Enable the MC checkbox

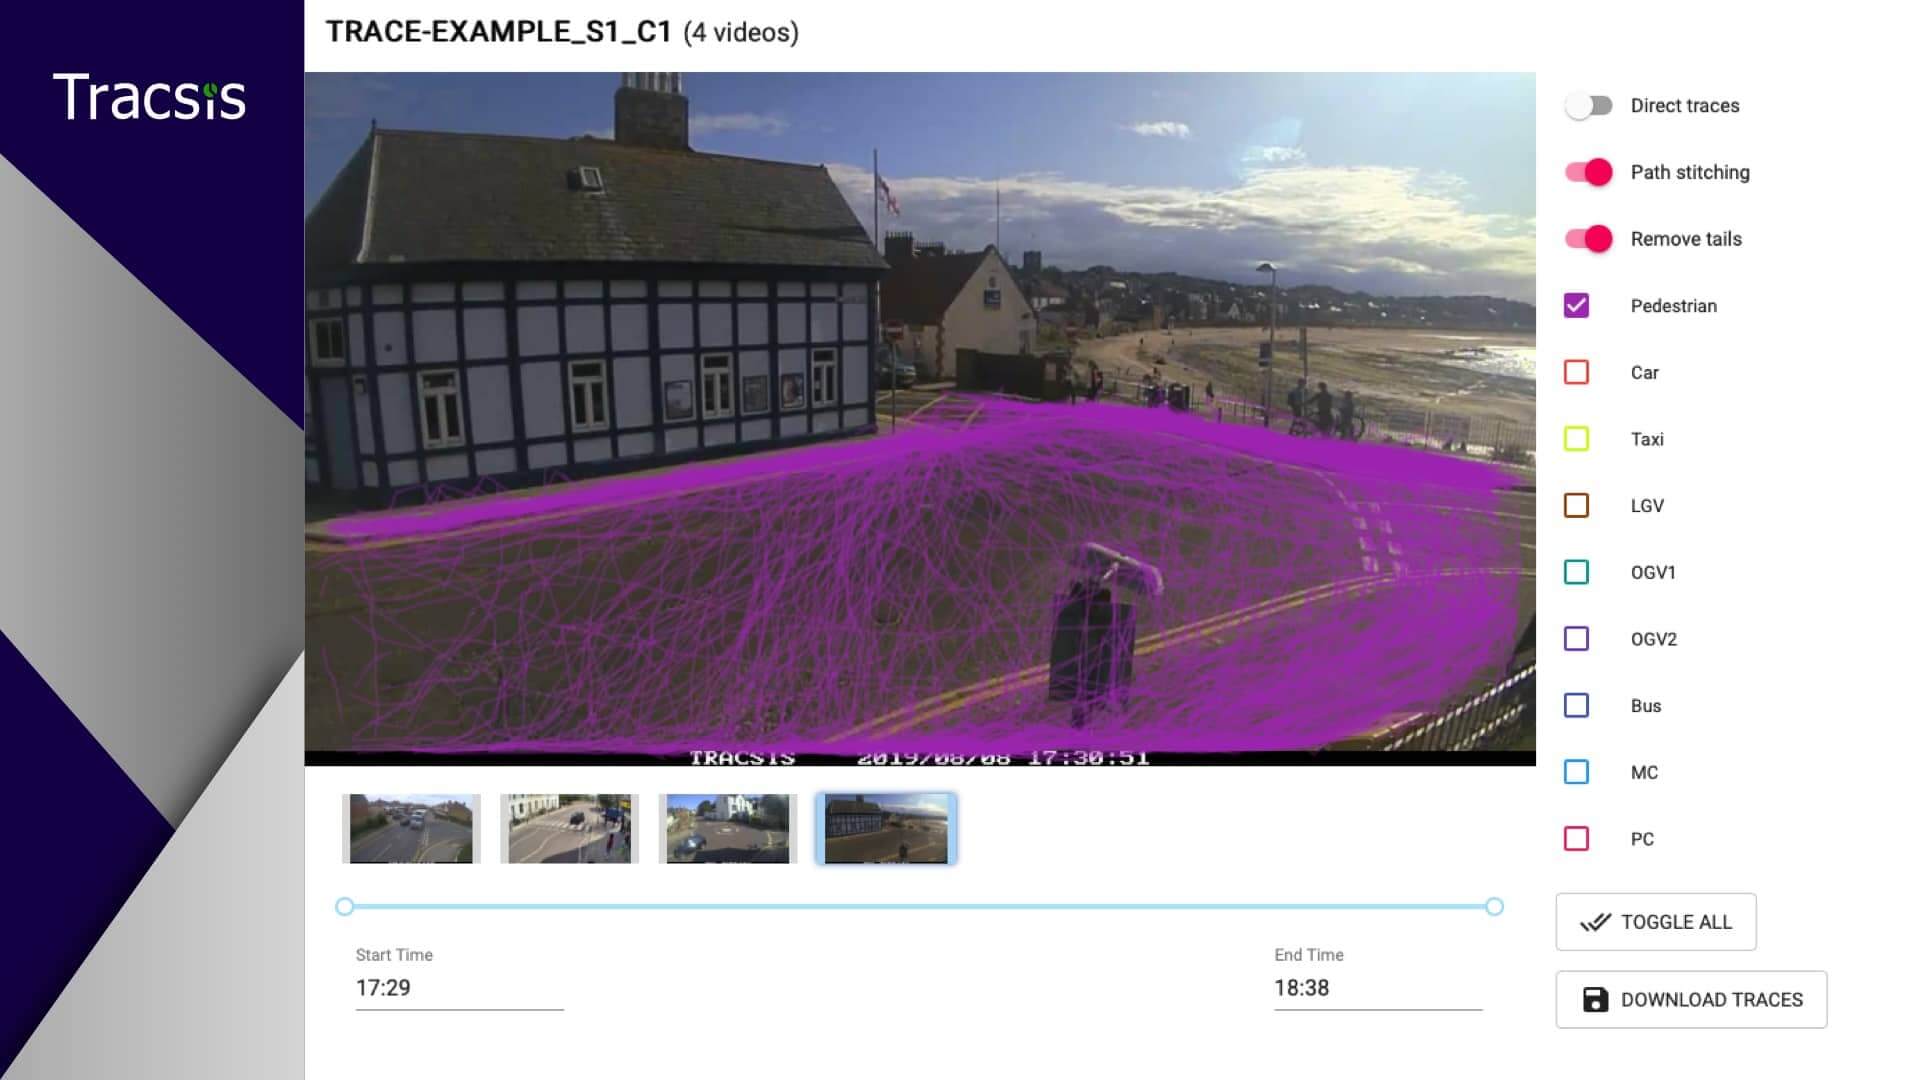click(x=1576, y=772)
